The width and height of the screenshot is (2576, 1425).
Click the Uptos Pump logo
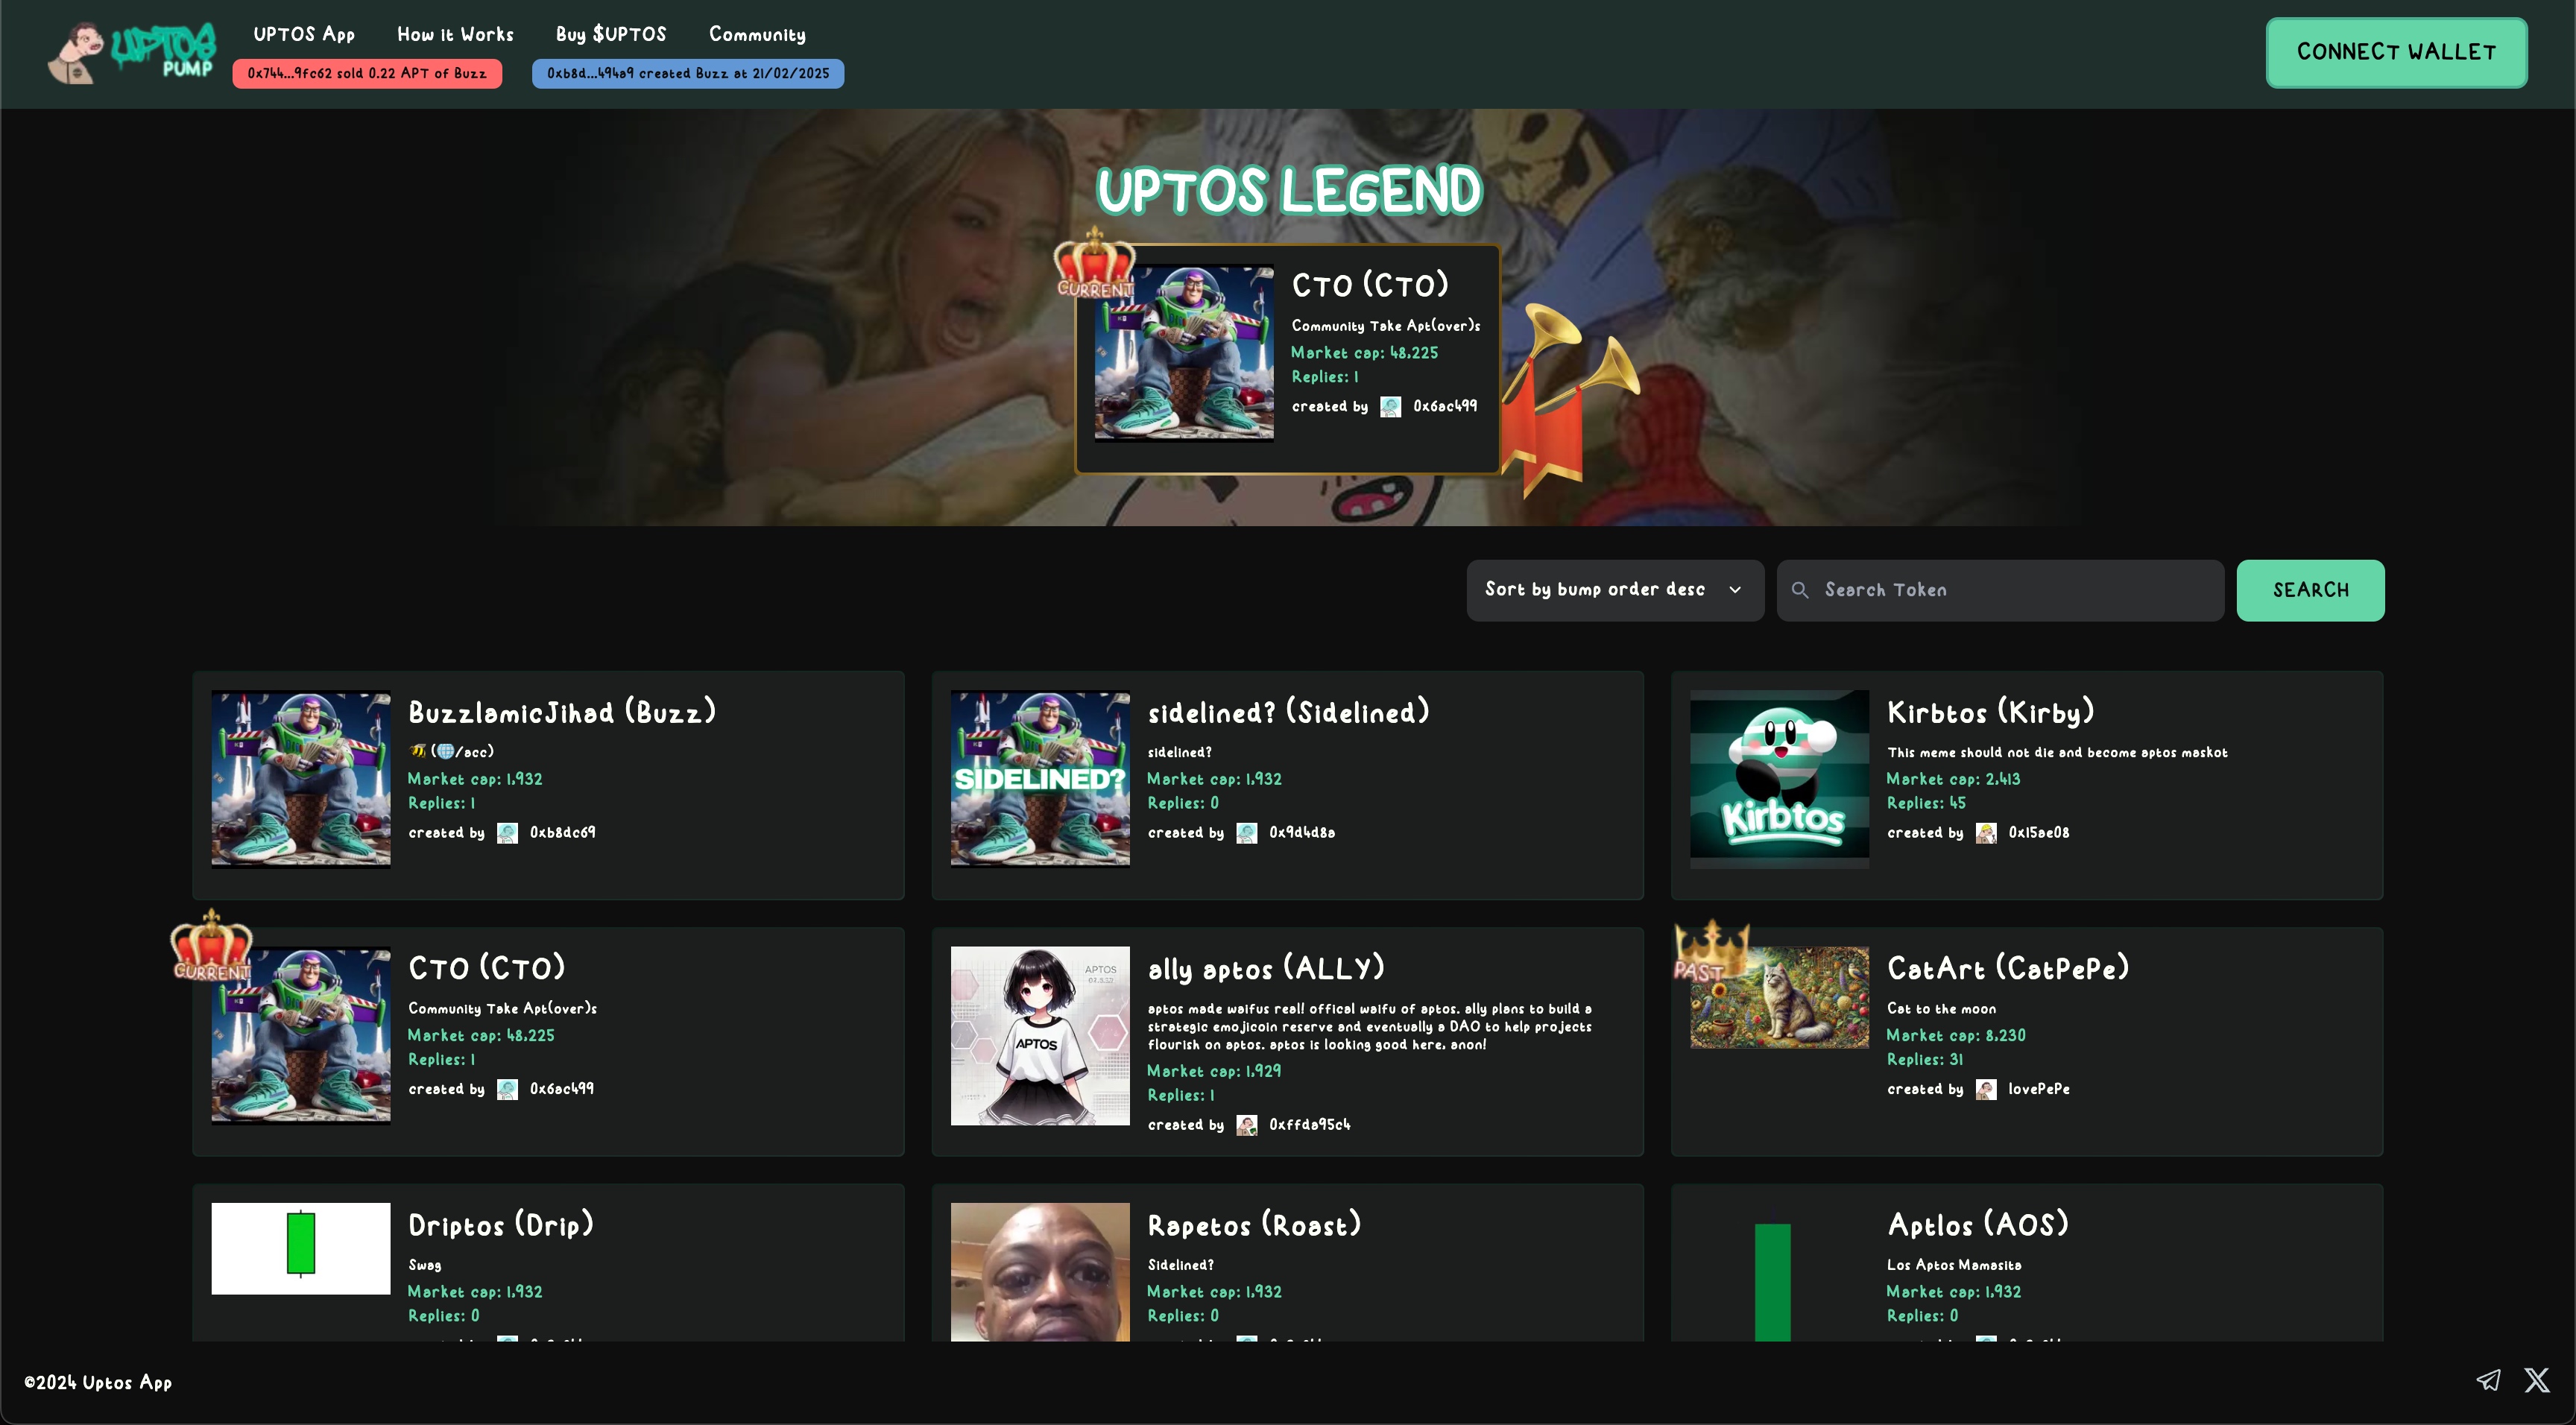click(132, 52)
